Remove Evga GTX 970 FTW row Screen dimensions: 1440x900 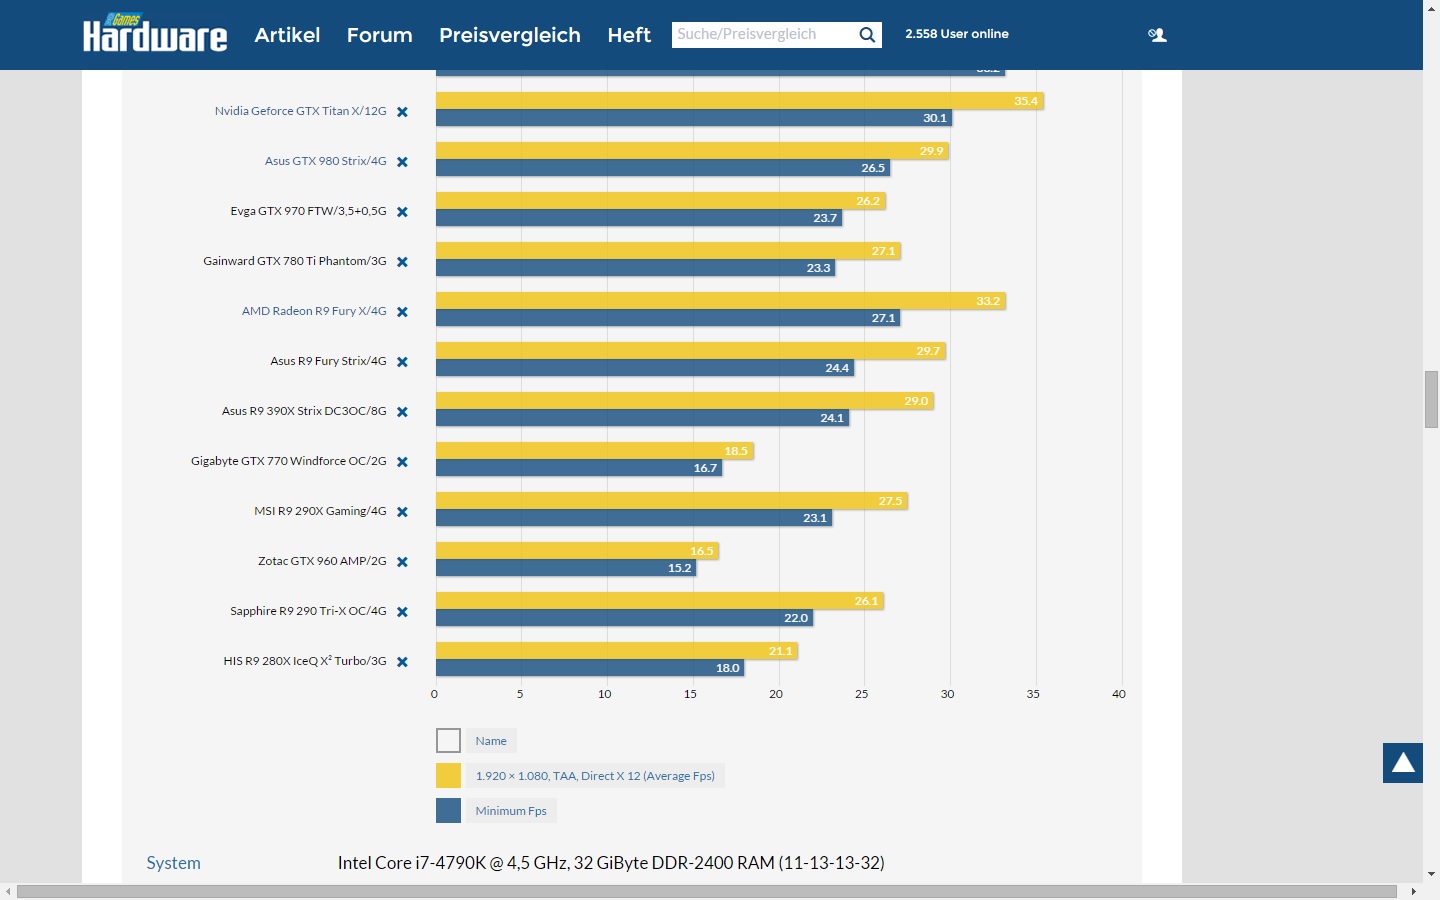402,212
